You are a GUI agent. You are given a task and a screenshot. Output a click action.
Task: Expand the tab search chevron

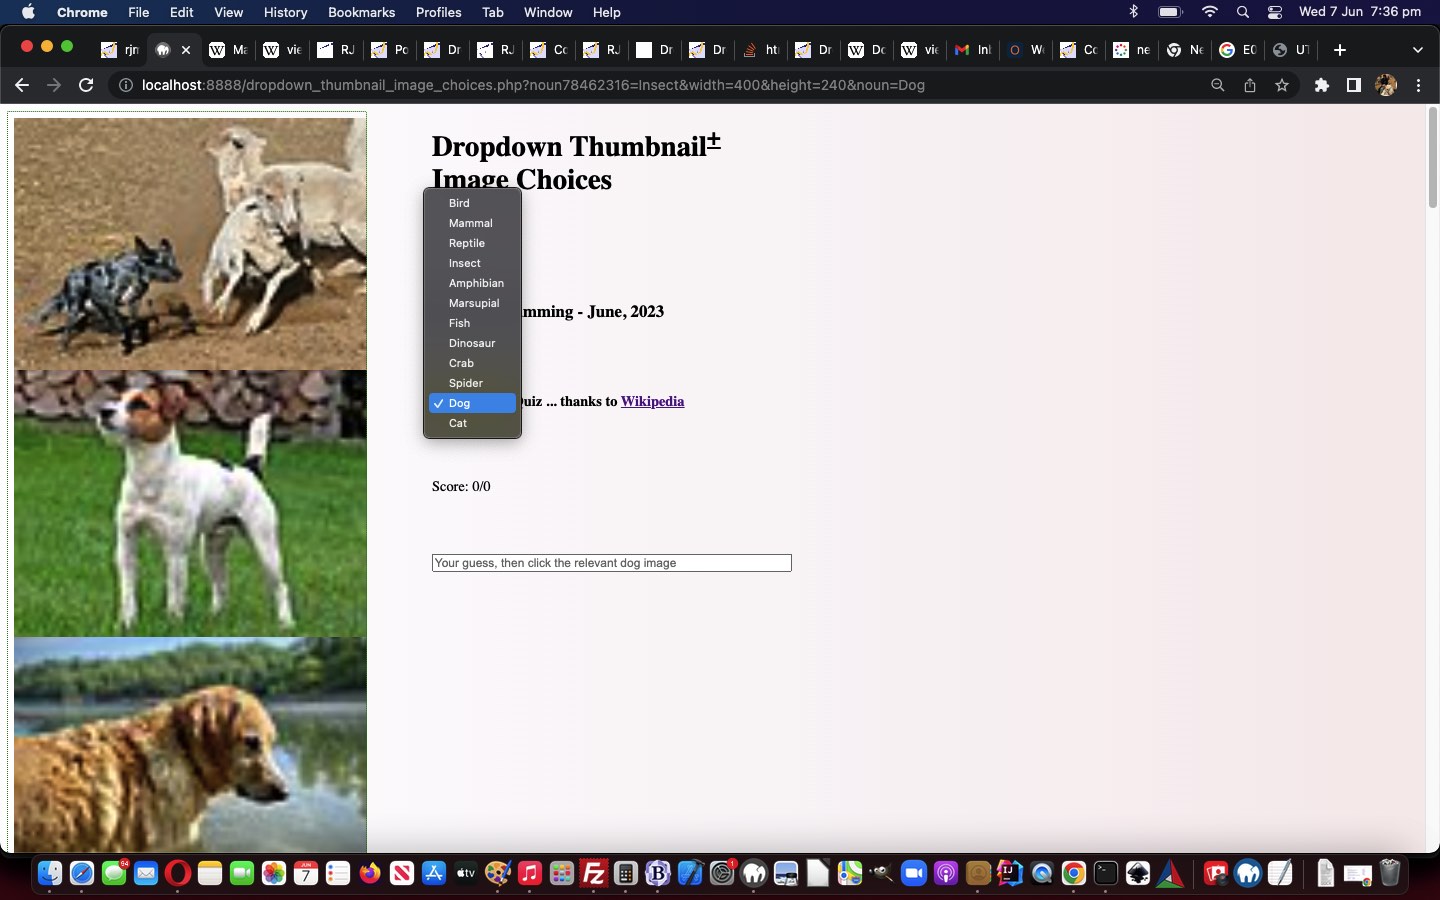1417,50
